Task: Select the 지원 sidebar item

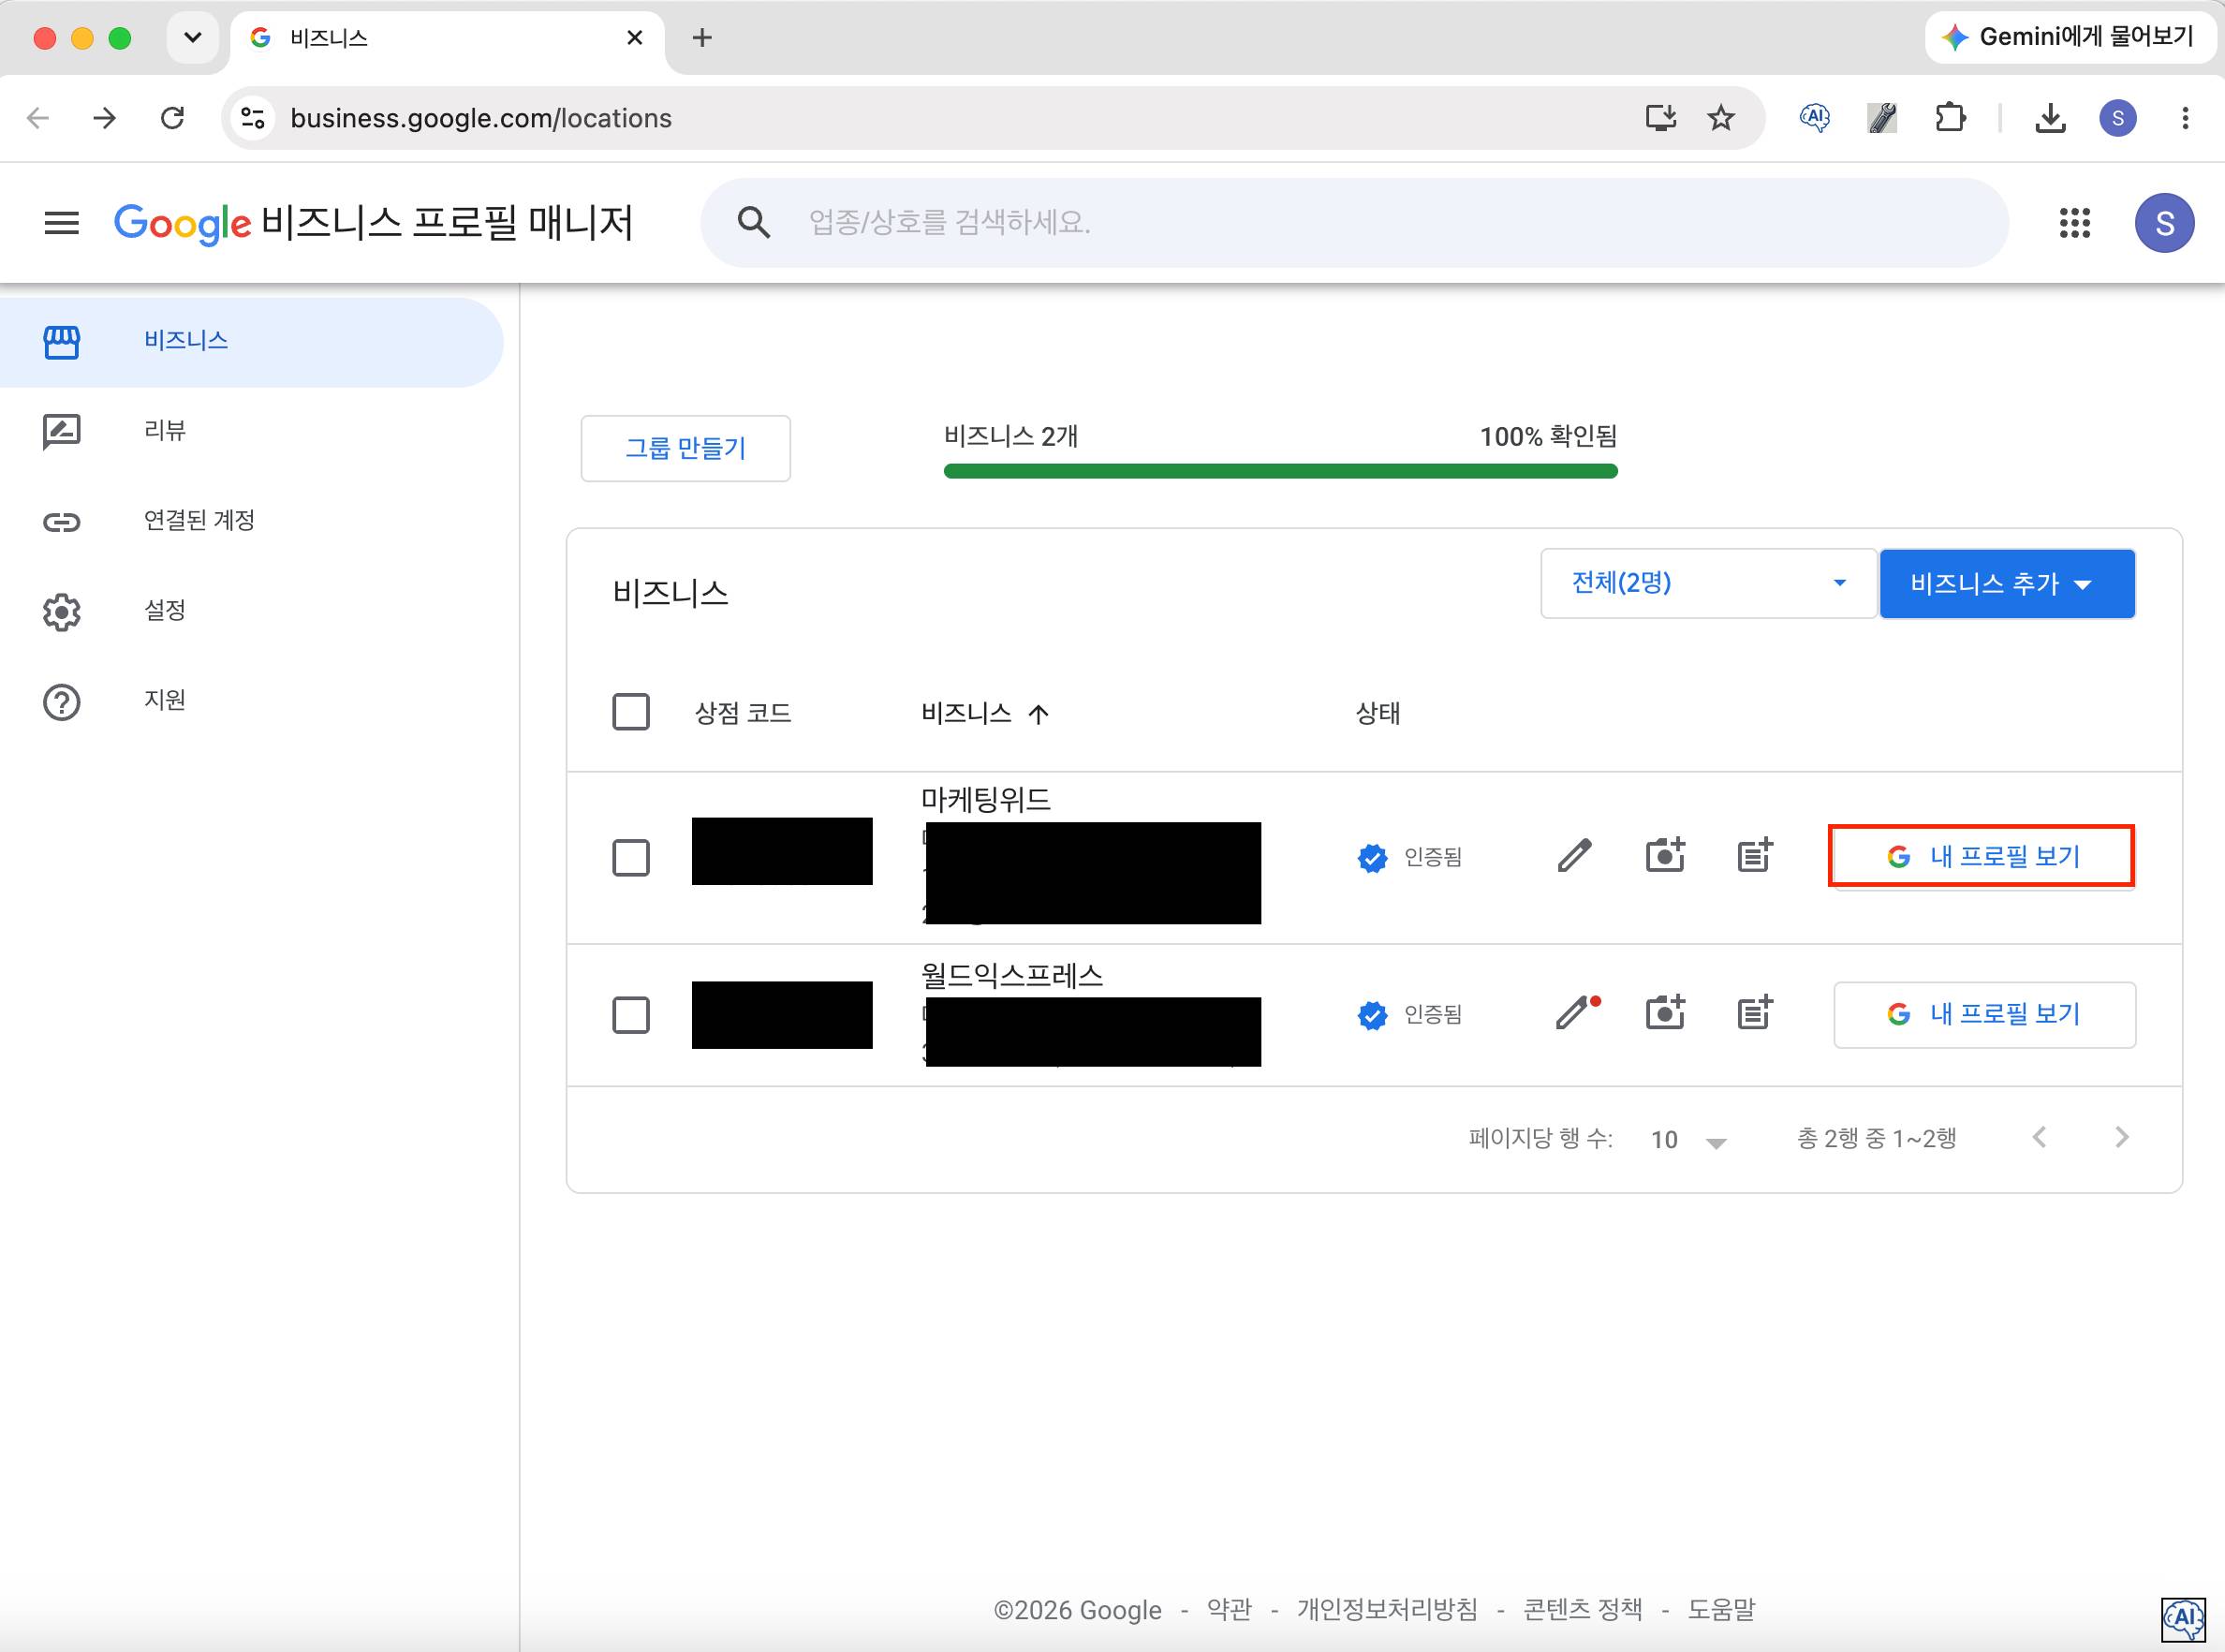Action: 250,701
